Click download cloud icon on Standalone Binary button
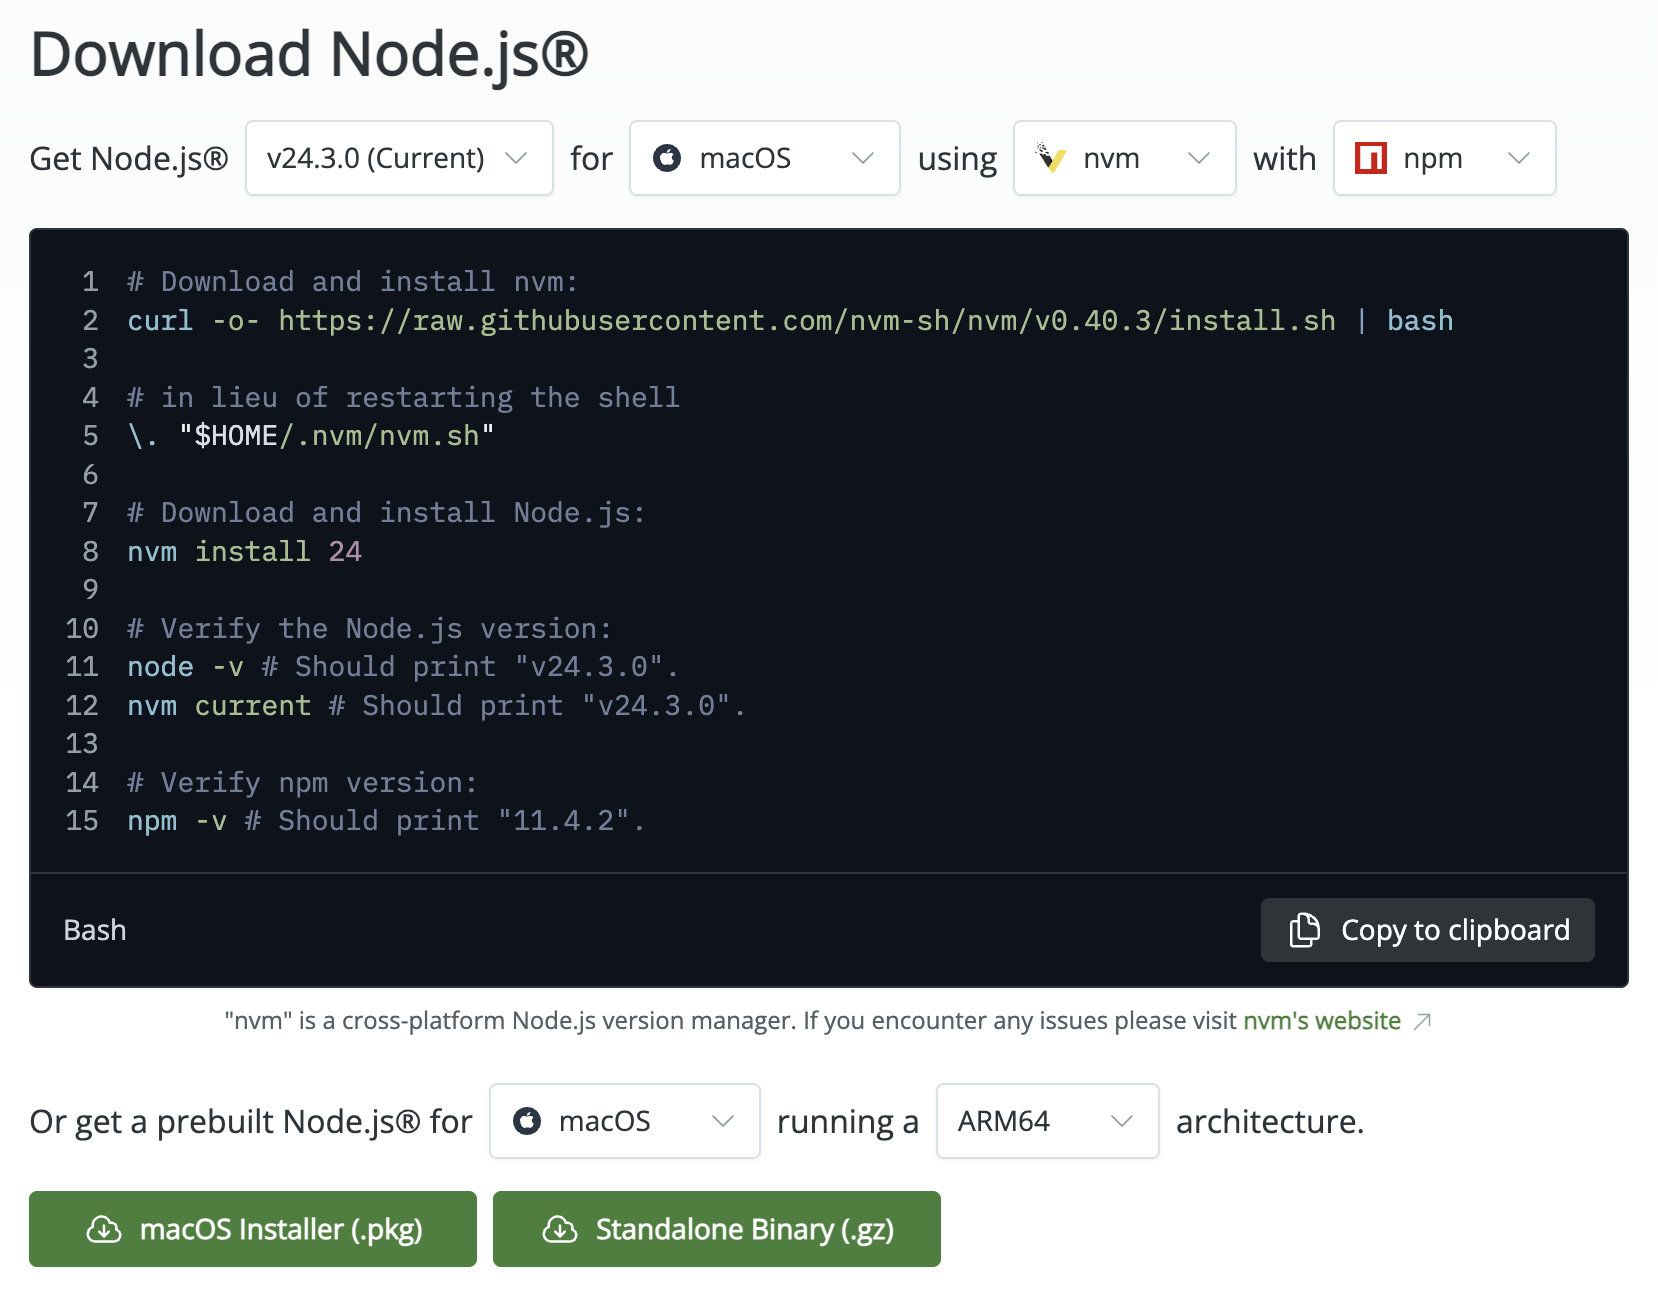This screenshot has height=1300, width=1658. tap(560, 1229)
